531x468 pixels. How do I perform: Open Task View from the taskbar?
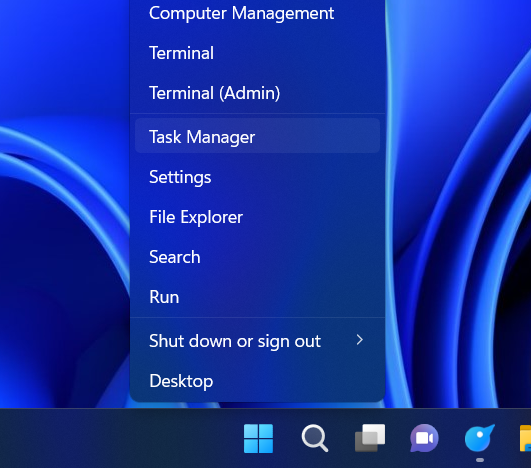pyautogui.click(x=370, y=438)
